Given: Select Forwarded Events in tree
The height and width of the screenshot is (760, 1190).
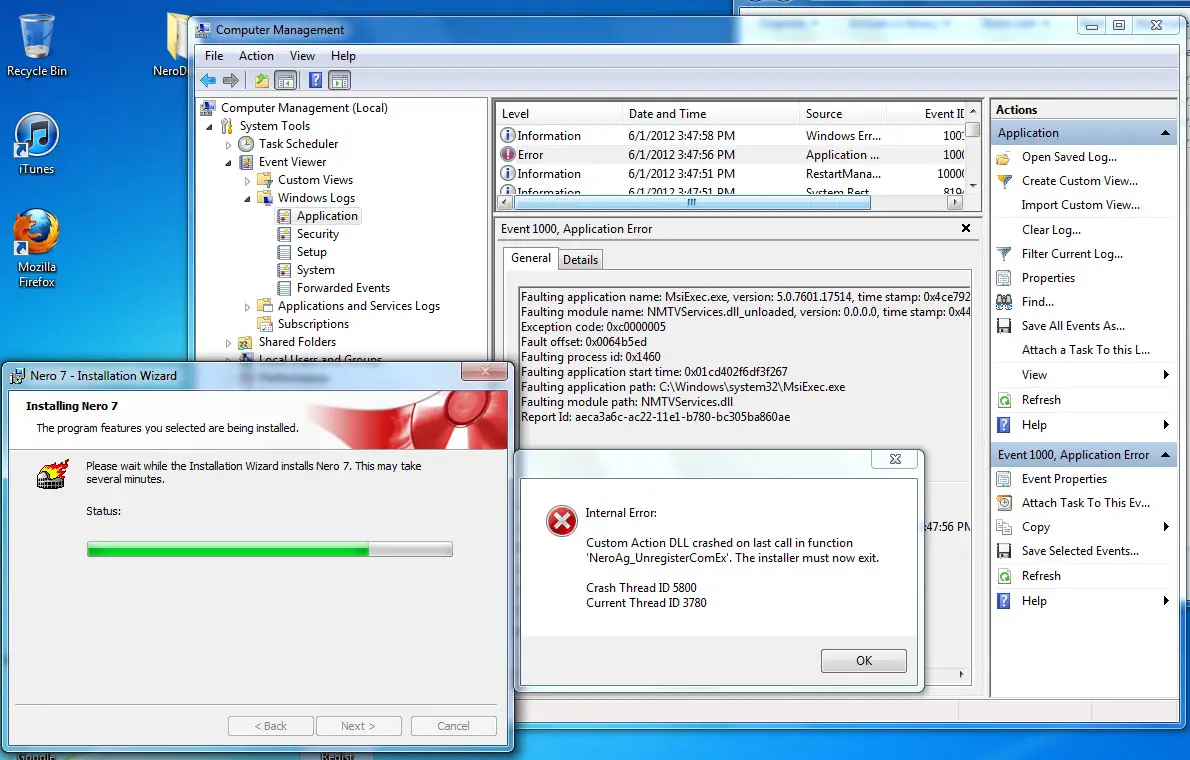Looking at the screenshot, I should 343,289.
